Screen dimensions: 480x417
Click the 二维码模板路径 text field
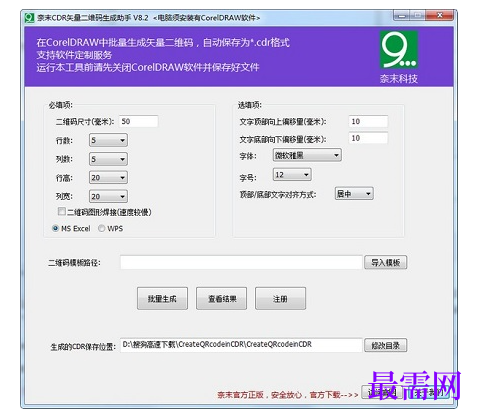point(241,262)
